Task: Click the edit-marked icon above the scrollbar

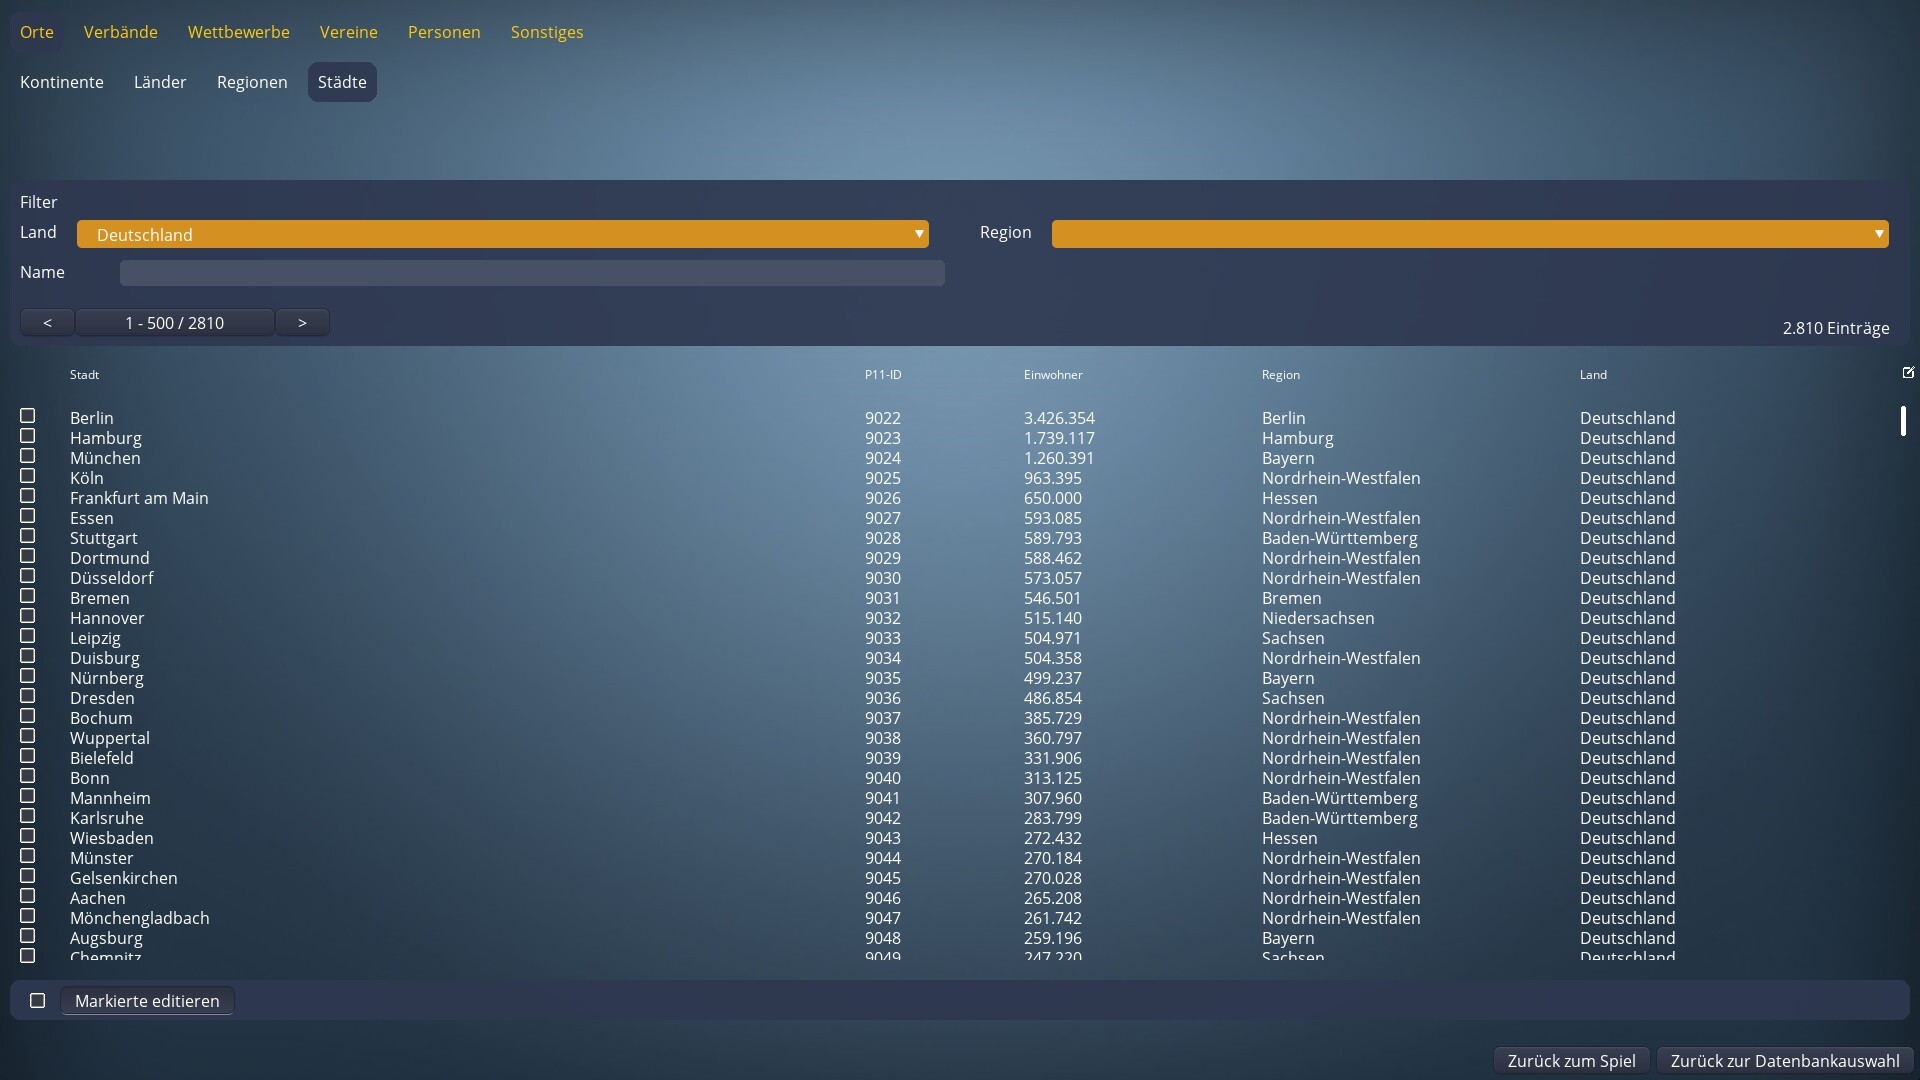Action: (x=1908, y=372)
